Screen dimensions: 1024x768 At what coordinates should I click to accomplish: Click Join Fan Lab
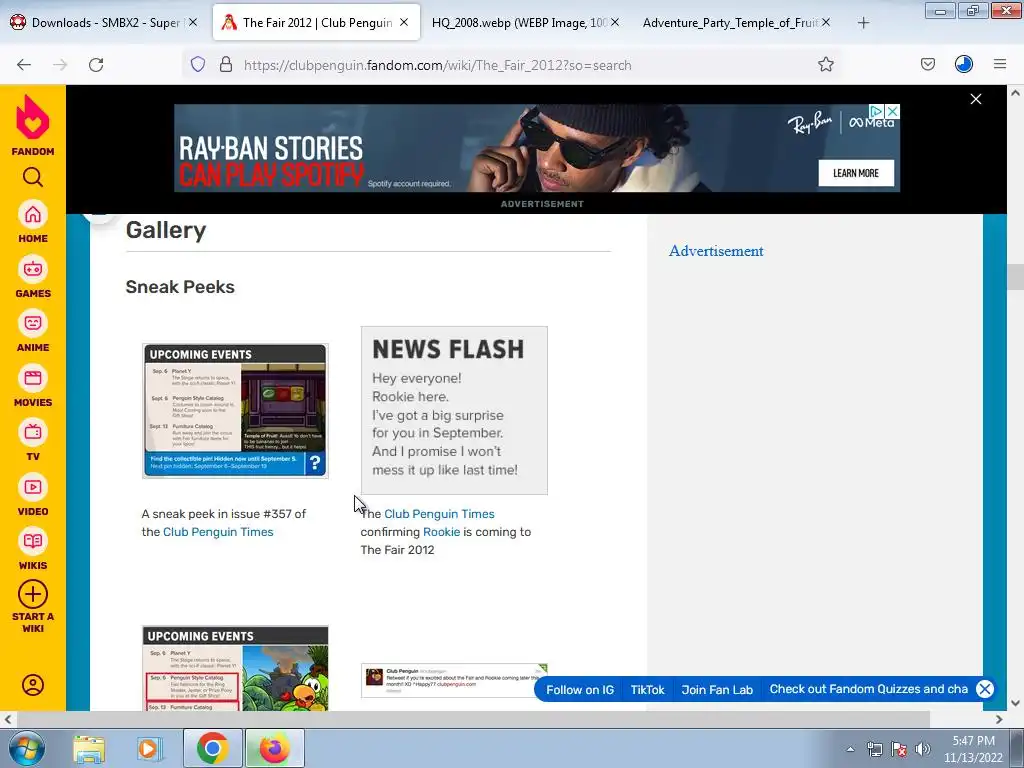(717, 690)
